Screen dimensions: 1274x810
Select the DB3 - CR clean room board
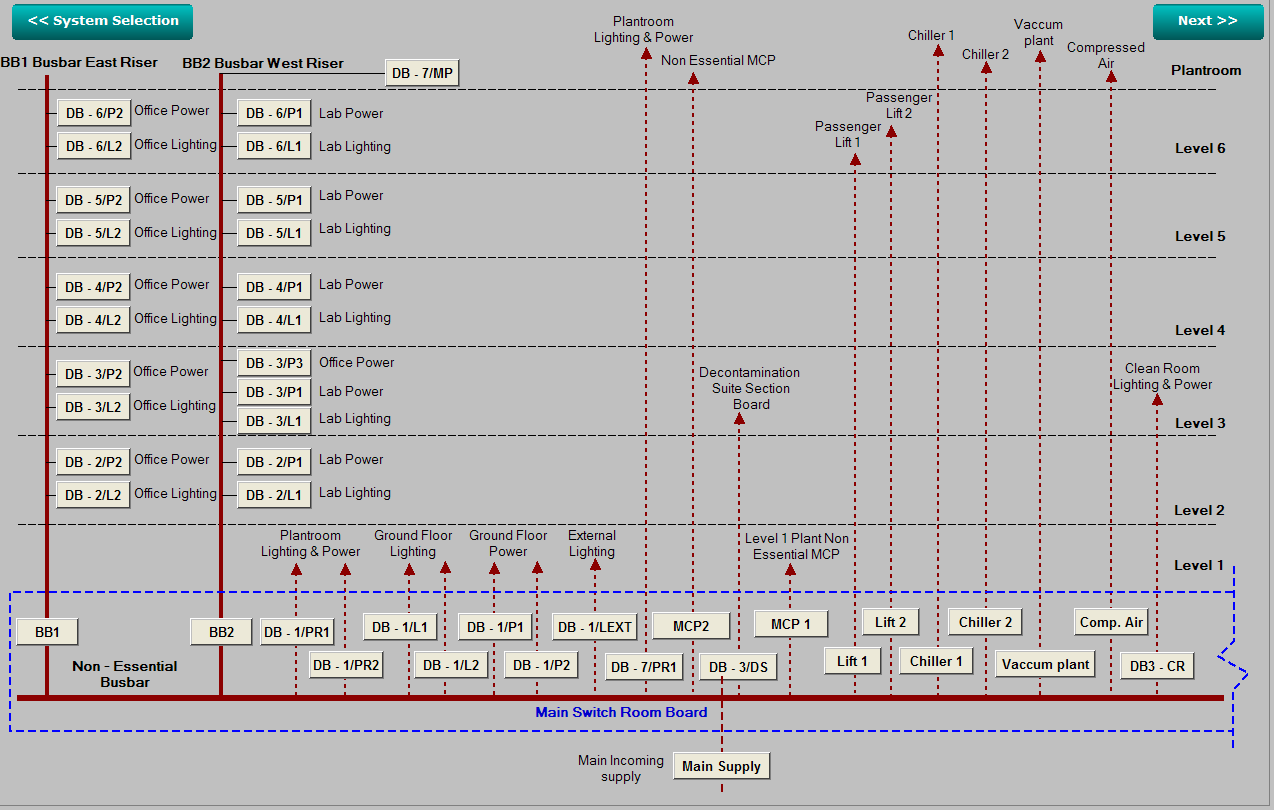1157,666
